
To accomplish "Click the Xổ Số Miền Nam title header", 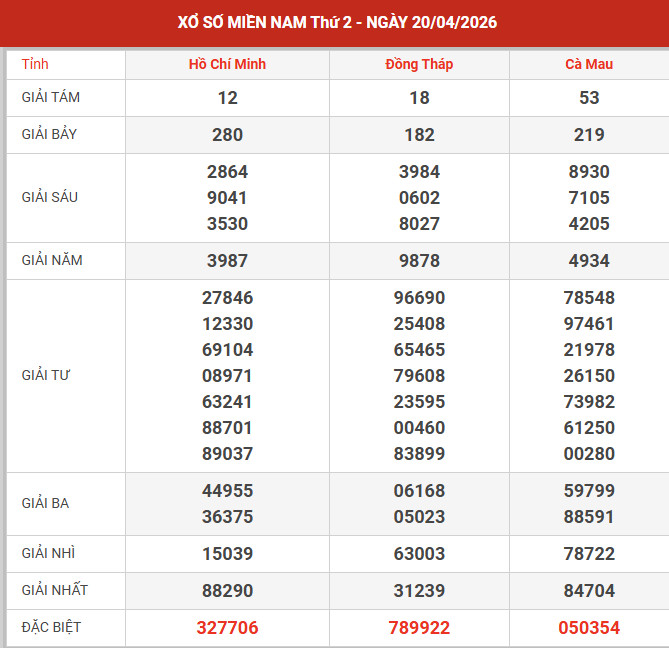I will (x=334, y=22).
